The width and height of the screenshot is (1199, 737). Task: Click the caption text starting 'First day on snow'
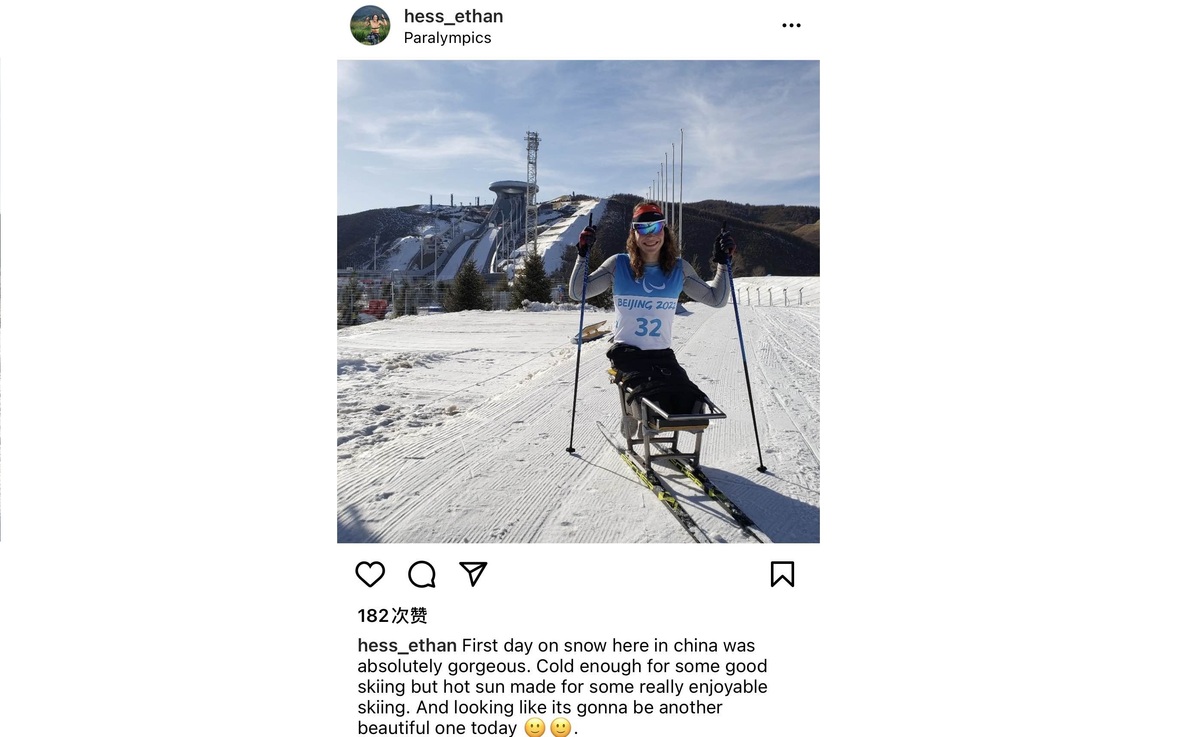tap(563, 687)
